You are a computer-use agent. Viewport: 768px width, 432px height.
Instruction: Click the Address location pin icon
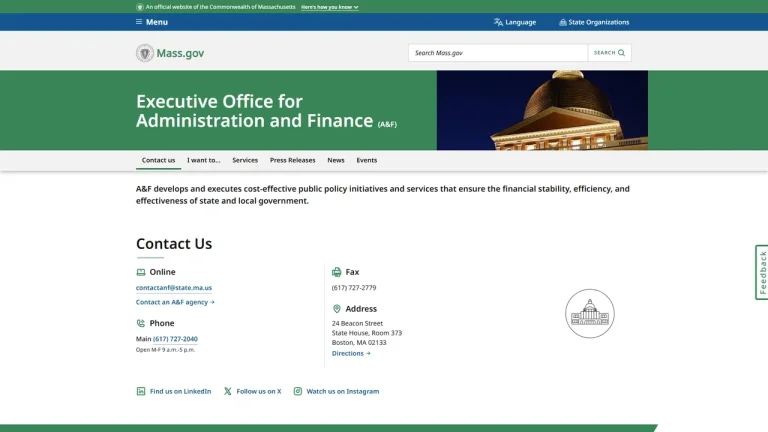tap(336, 309)
